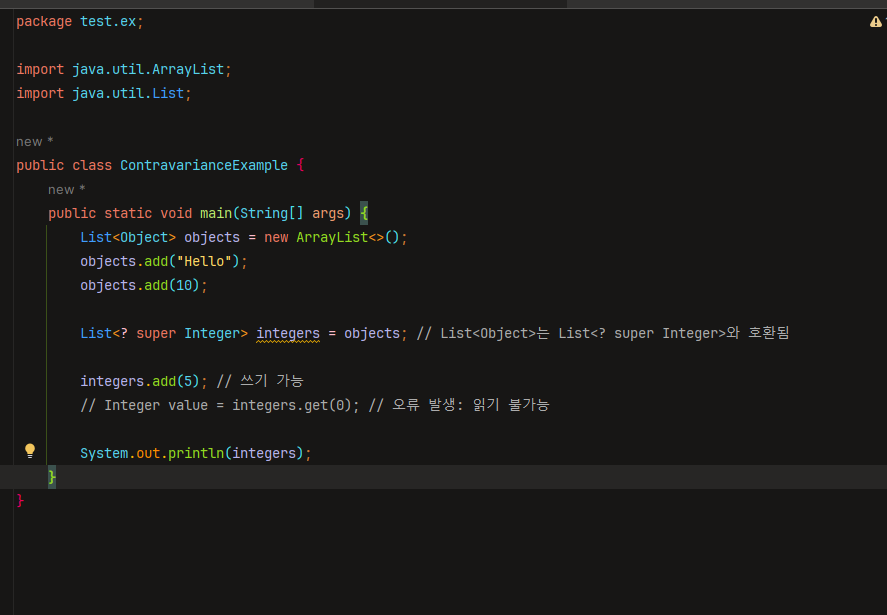Click the highlighted closing brace of main
Screen dimensions: 887x615
pyautogui.click(x=52, y=478)
